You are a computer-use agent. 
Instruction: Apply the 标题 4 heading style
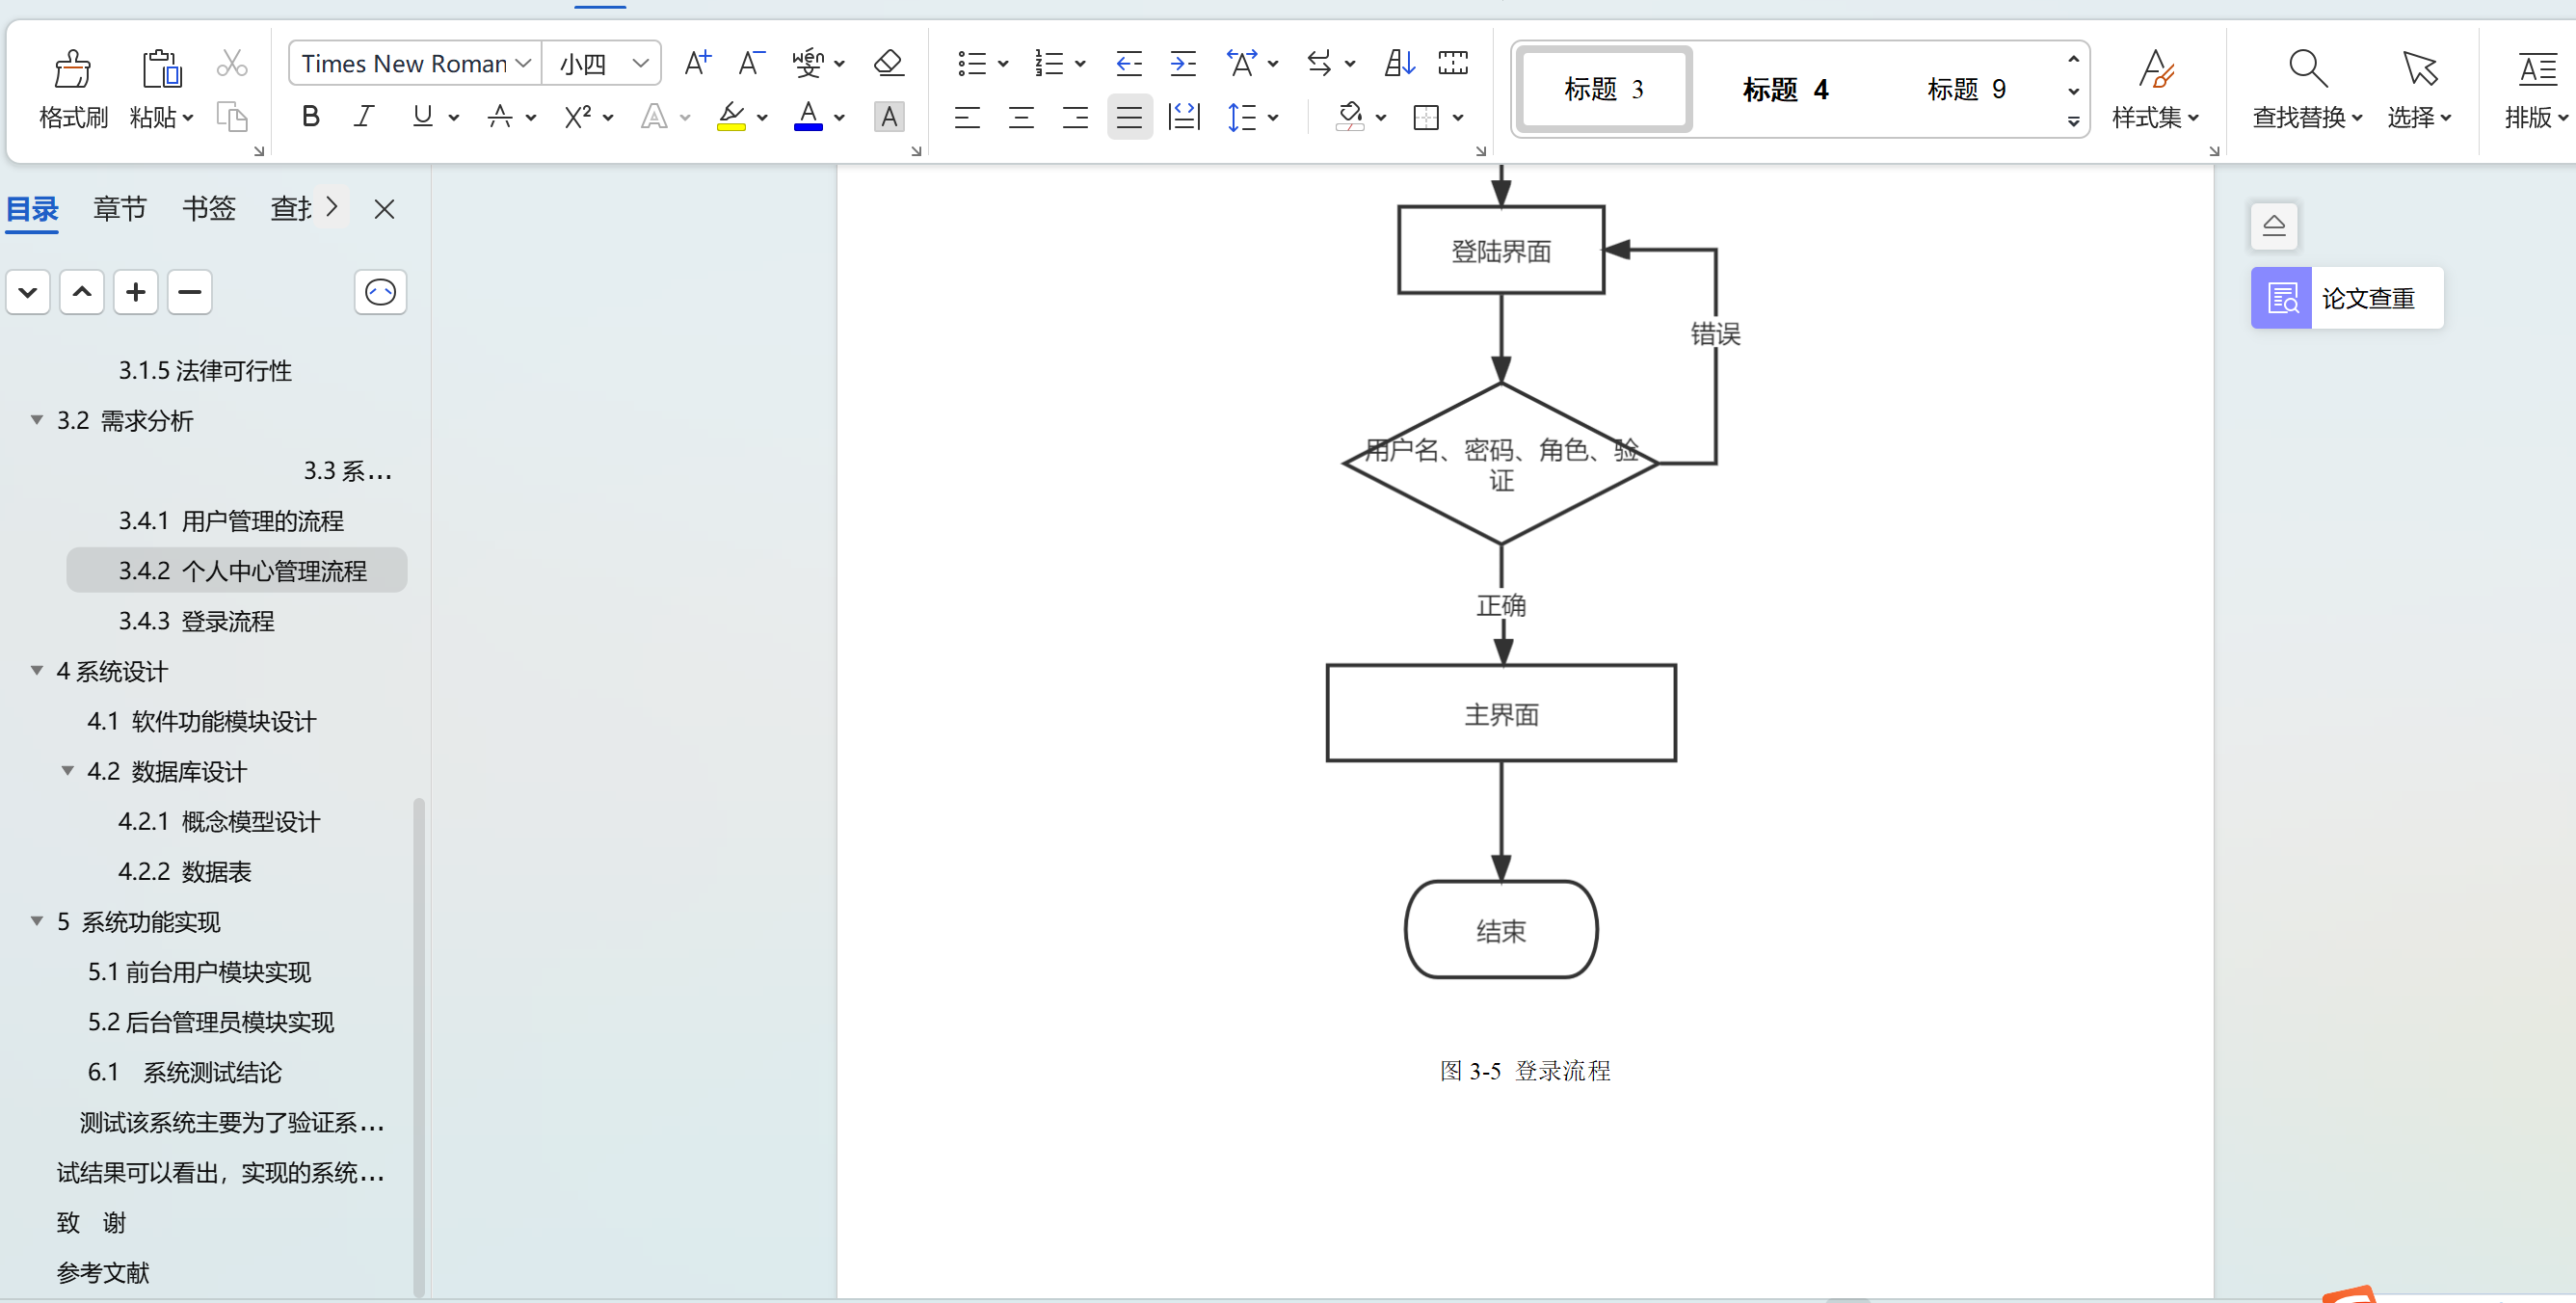1785,89
